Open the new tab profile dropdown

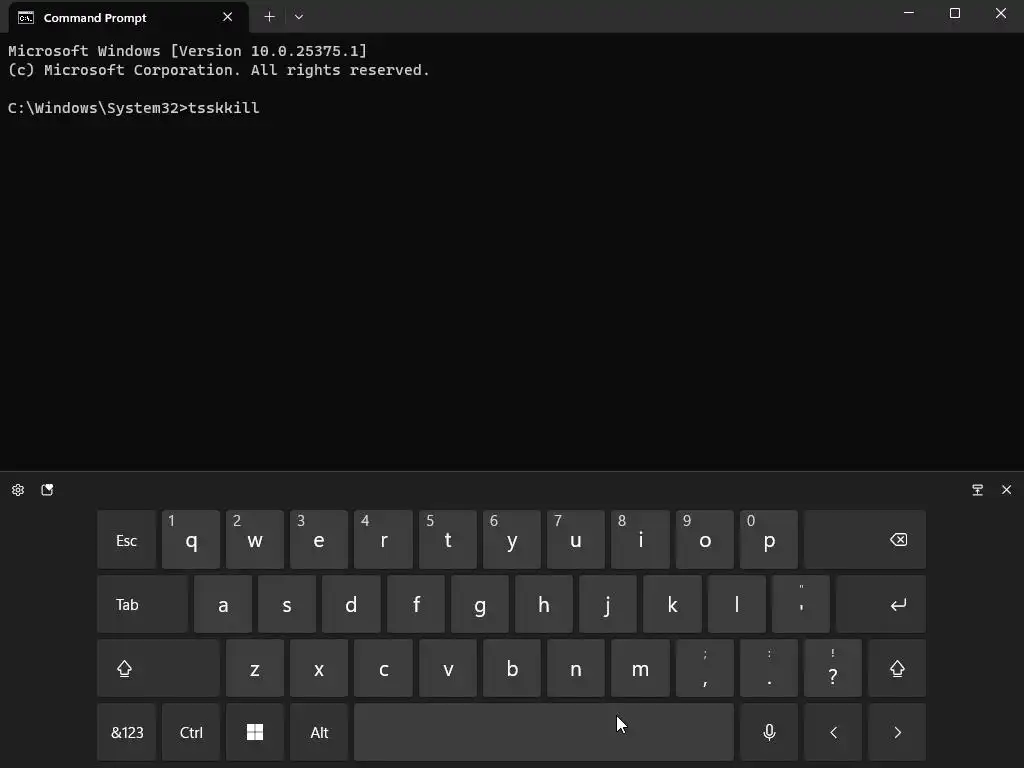pos(298,17)
